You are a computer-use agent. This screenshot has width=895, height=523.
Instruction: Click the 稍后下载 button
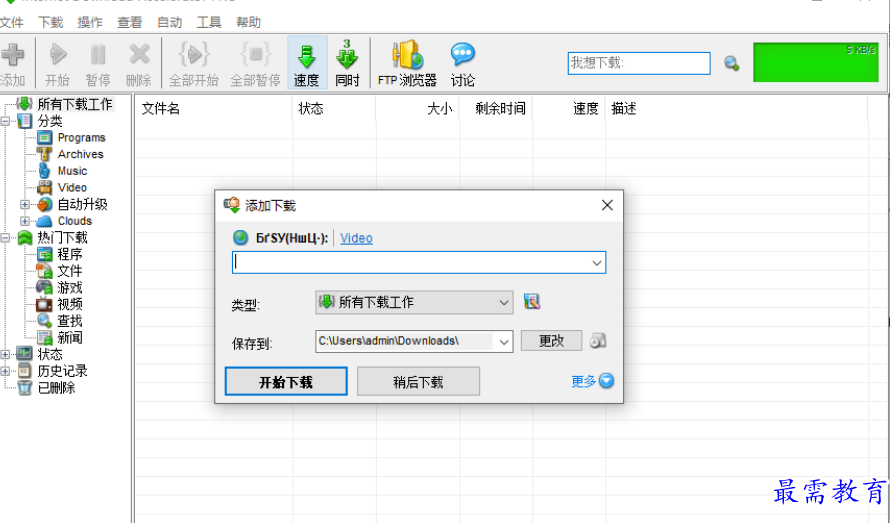pyautogui.click(x=418, y=381)
